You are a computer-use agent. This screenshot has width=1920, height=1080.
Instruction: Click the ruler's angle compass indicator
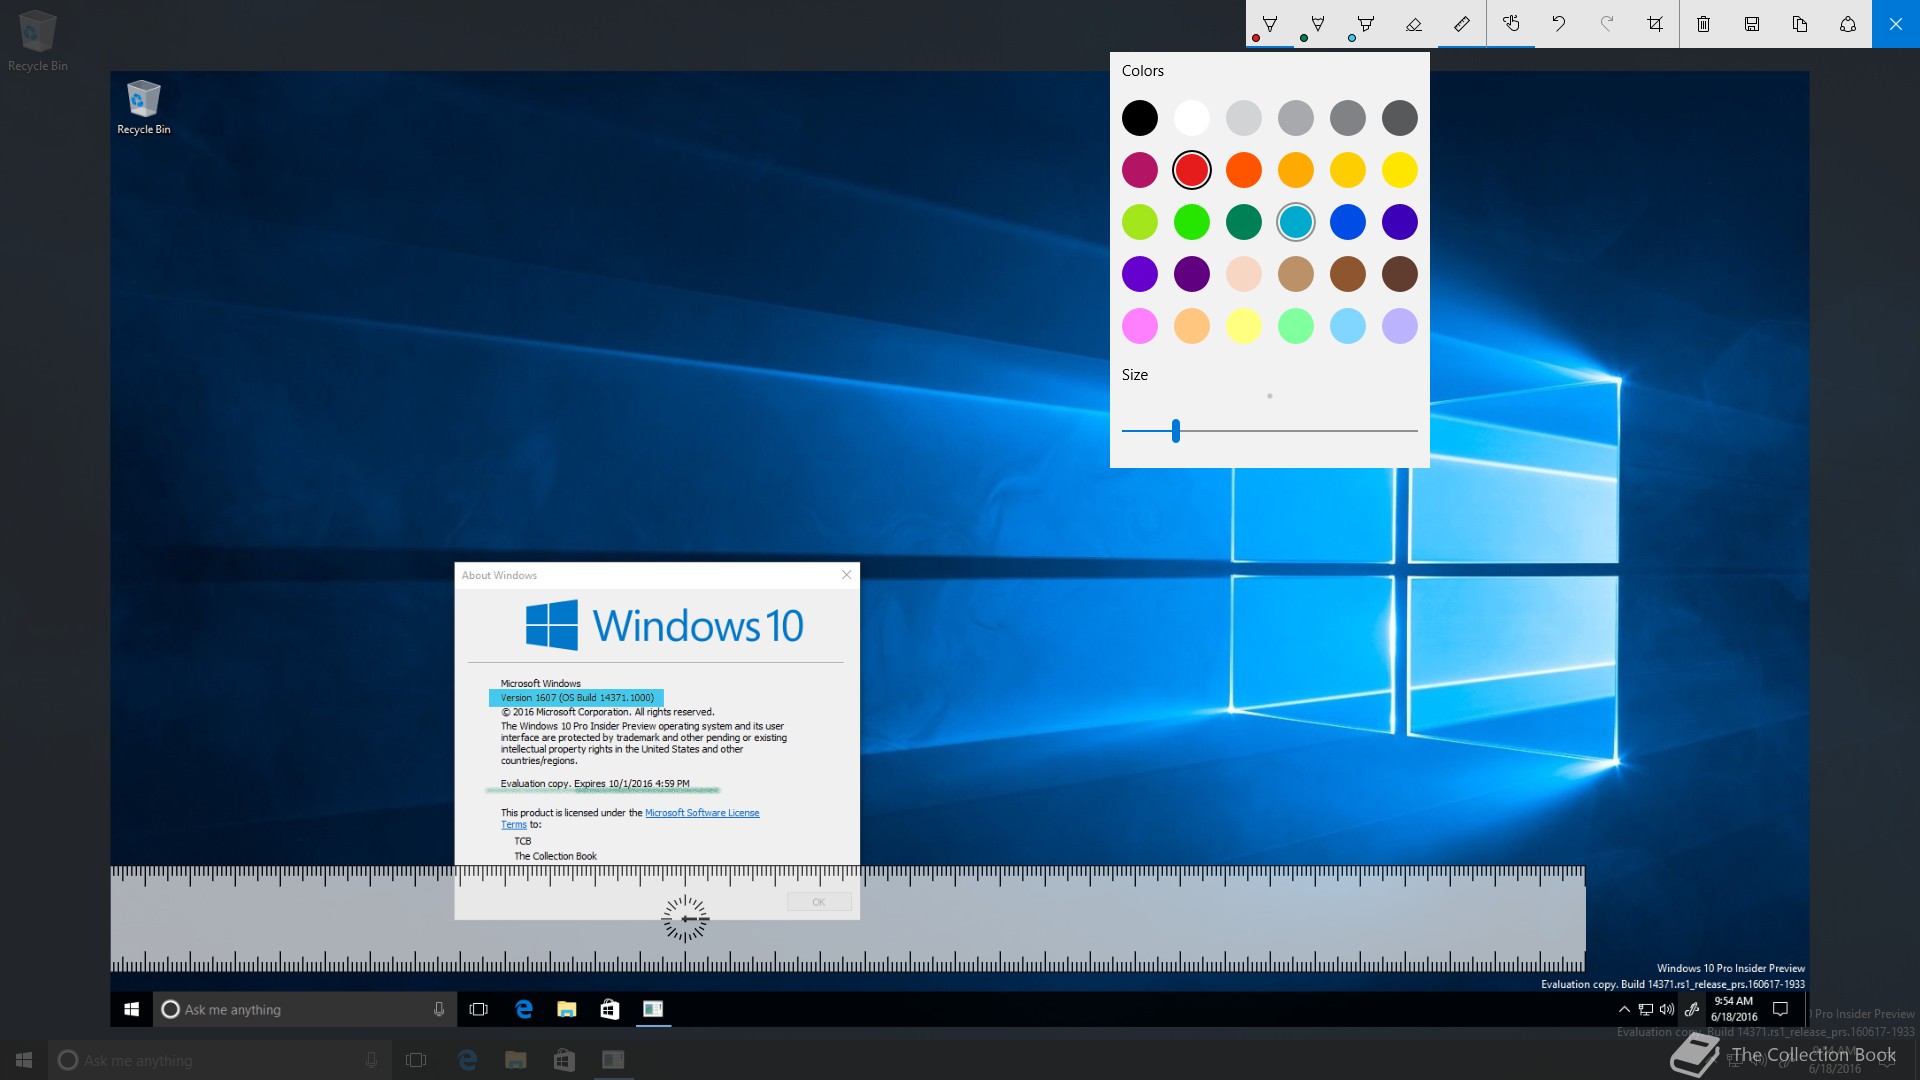click(685, 919)
